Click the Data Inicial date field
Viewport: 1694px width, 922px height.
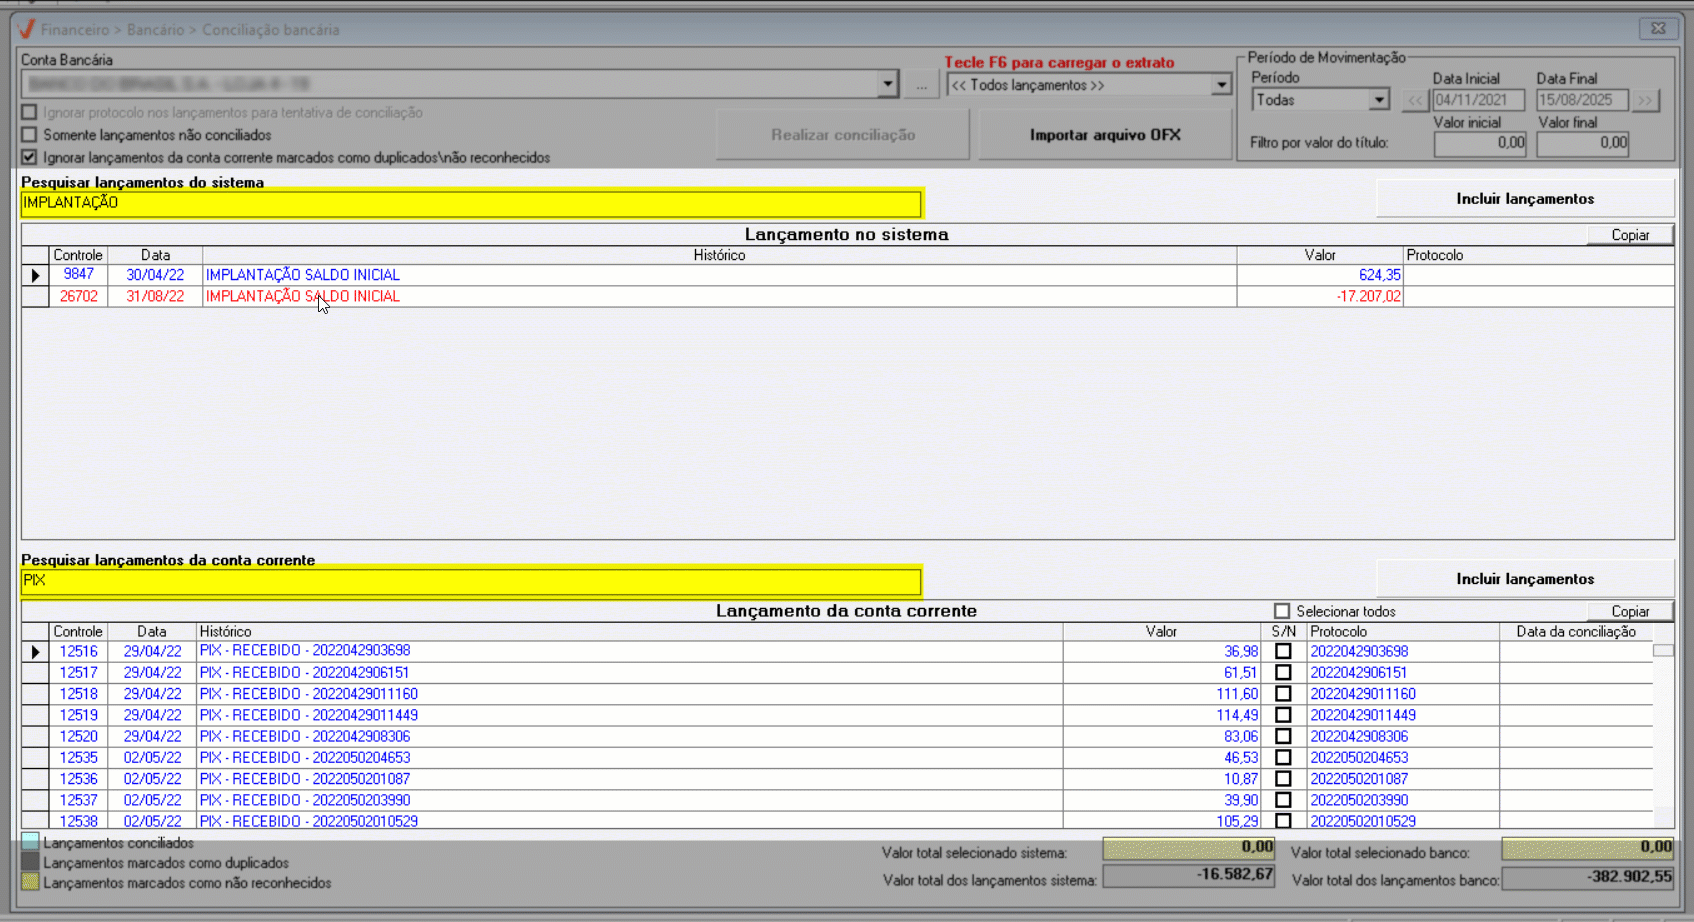(1477, 100)
